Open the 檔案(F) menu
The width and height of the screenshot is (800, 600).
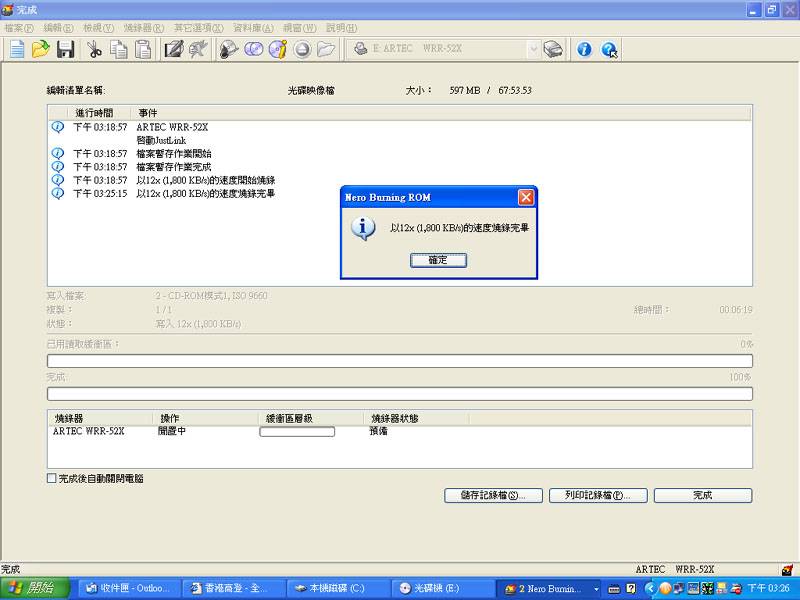[18, 28]
